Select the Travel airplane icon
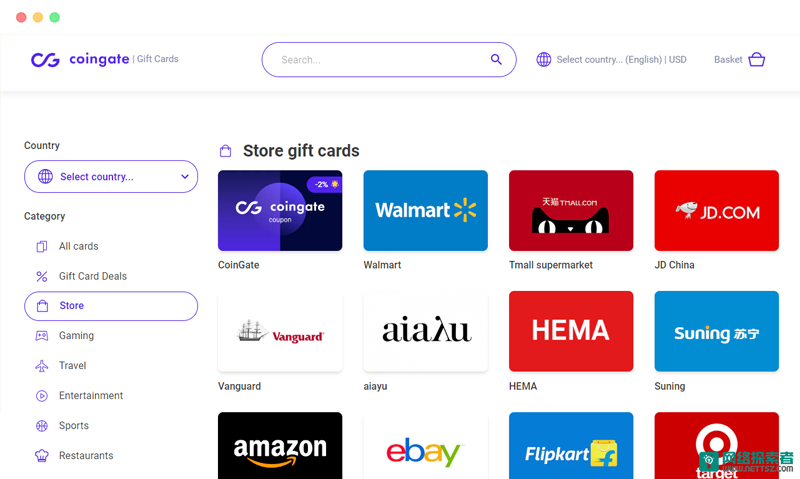800x479 pixels. [42, 366]
